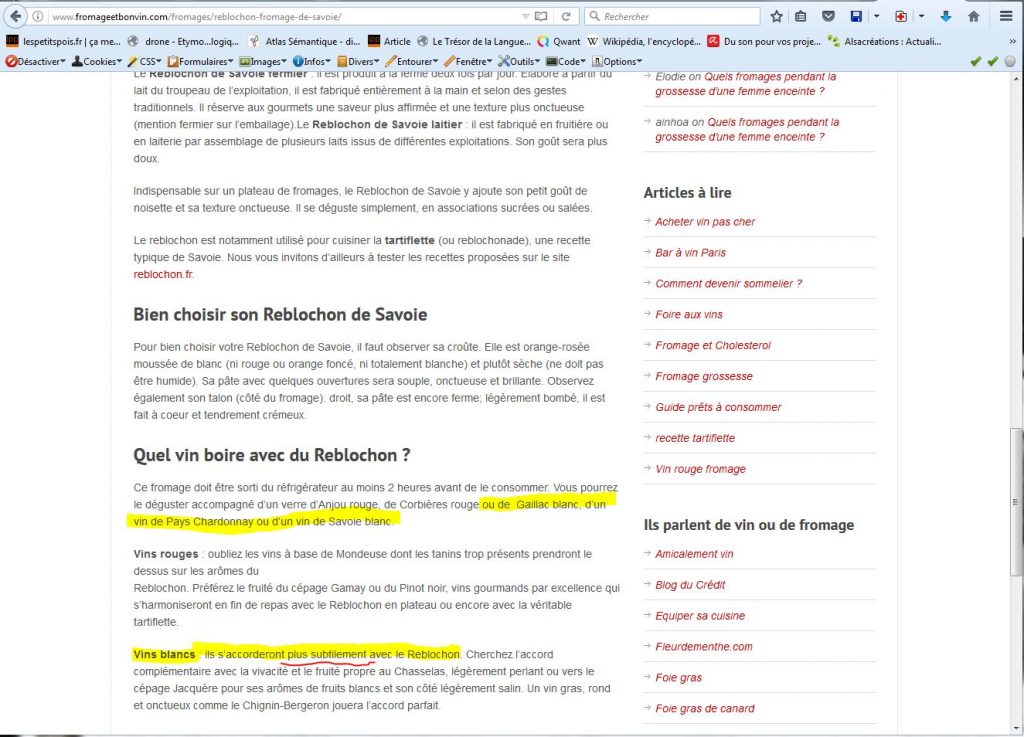Open the hamburger menu in Firefox
Screen dimensions: 1024x737
1006,16
